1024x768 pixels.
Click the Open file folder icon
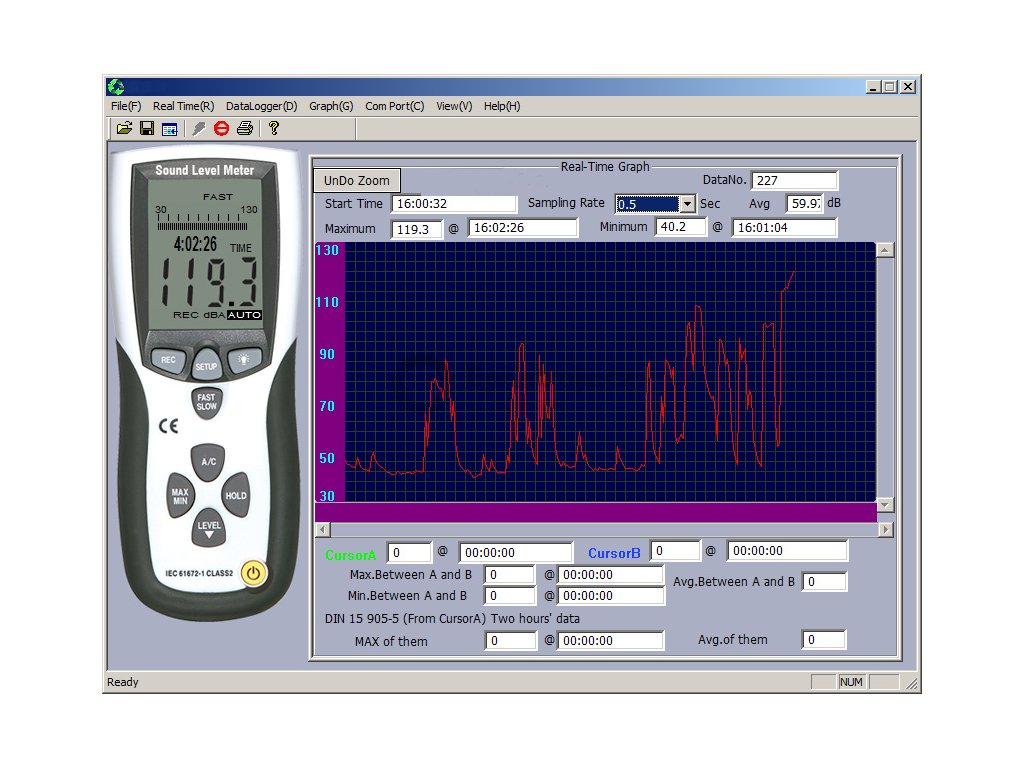[124, 128]
